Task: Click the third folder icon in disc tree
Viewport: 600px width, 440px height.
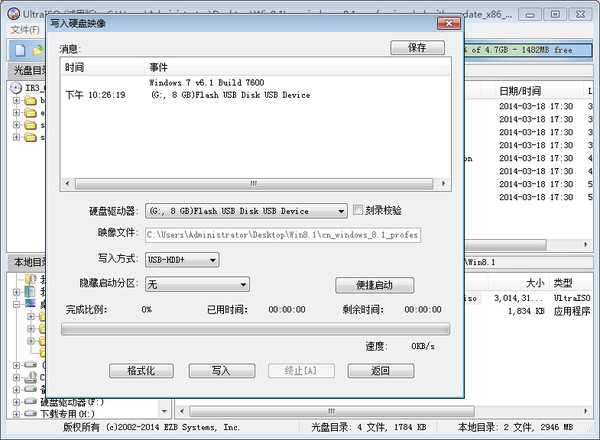Action: click(x=30, y=125)
